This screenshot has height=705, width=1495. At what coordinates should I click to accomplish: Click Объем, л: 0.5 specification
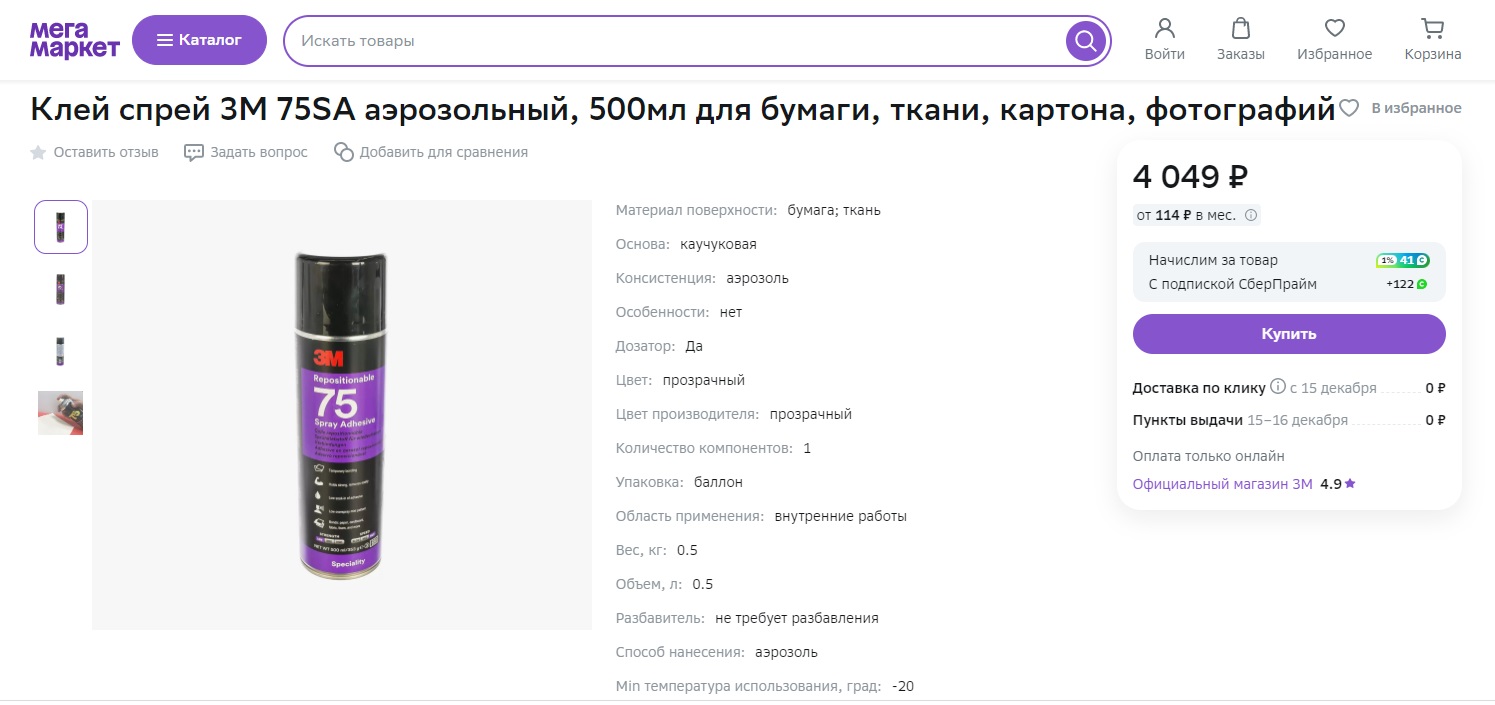point(664,584)
